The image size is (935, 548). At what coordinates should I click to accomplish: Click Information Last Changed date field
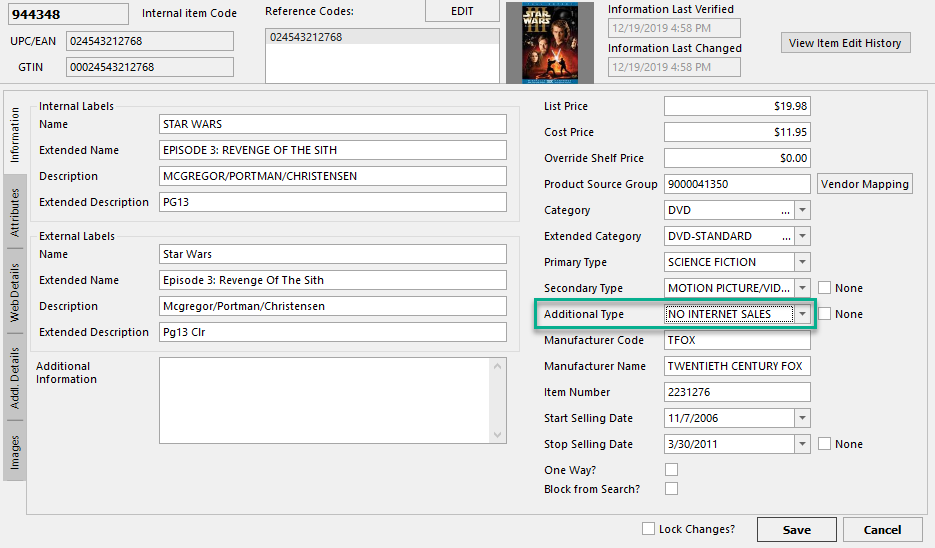point(674,67)
